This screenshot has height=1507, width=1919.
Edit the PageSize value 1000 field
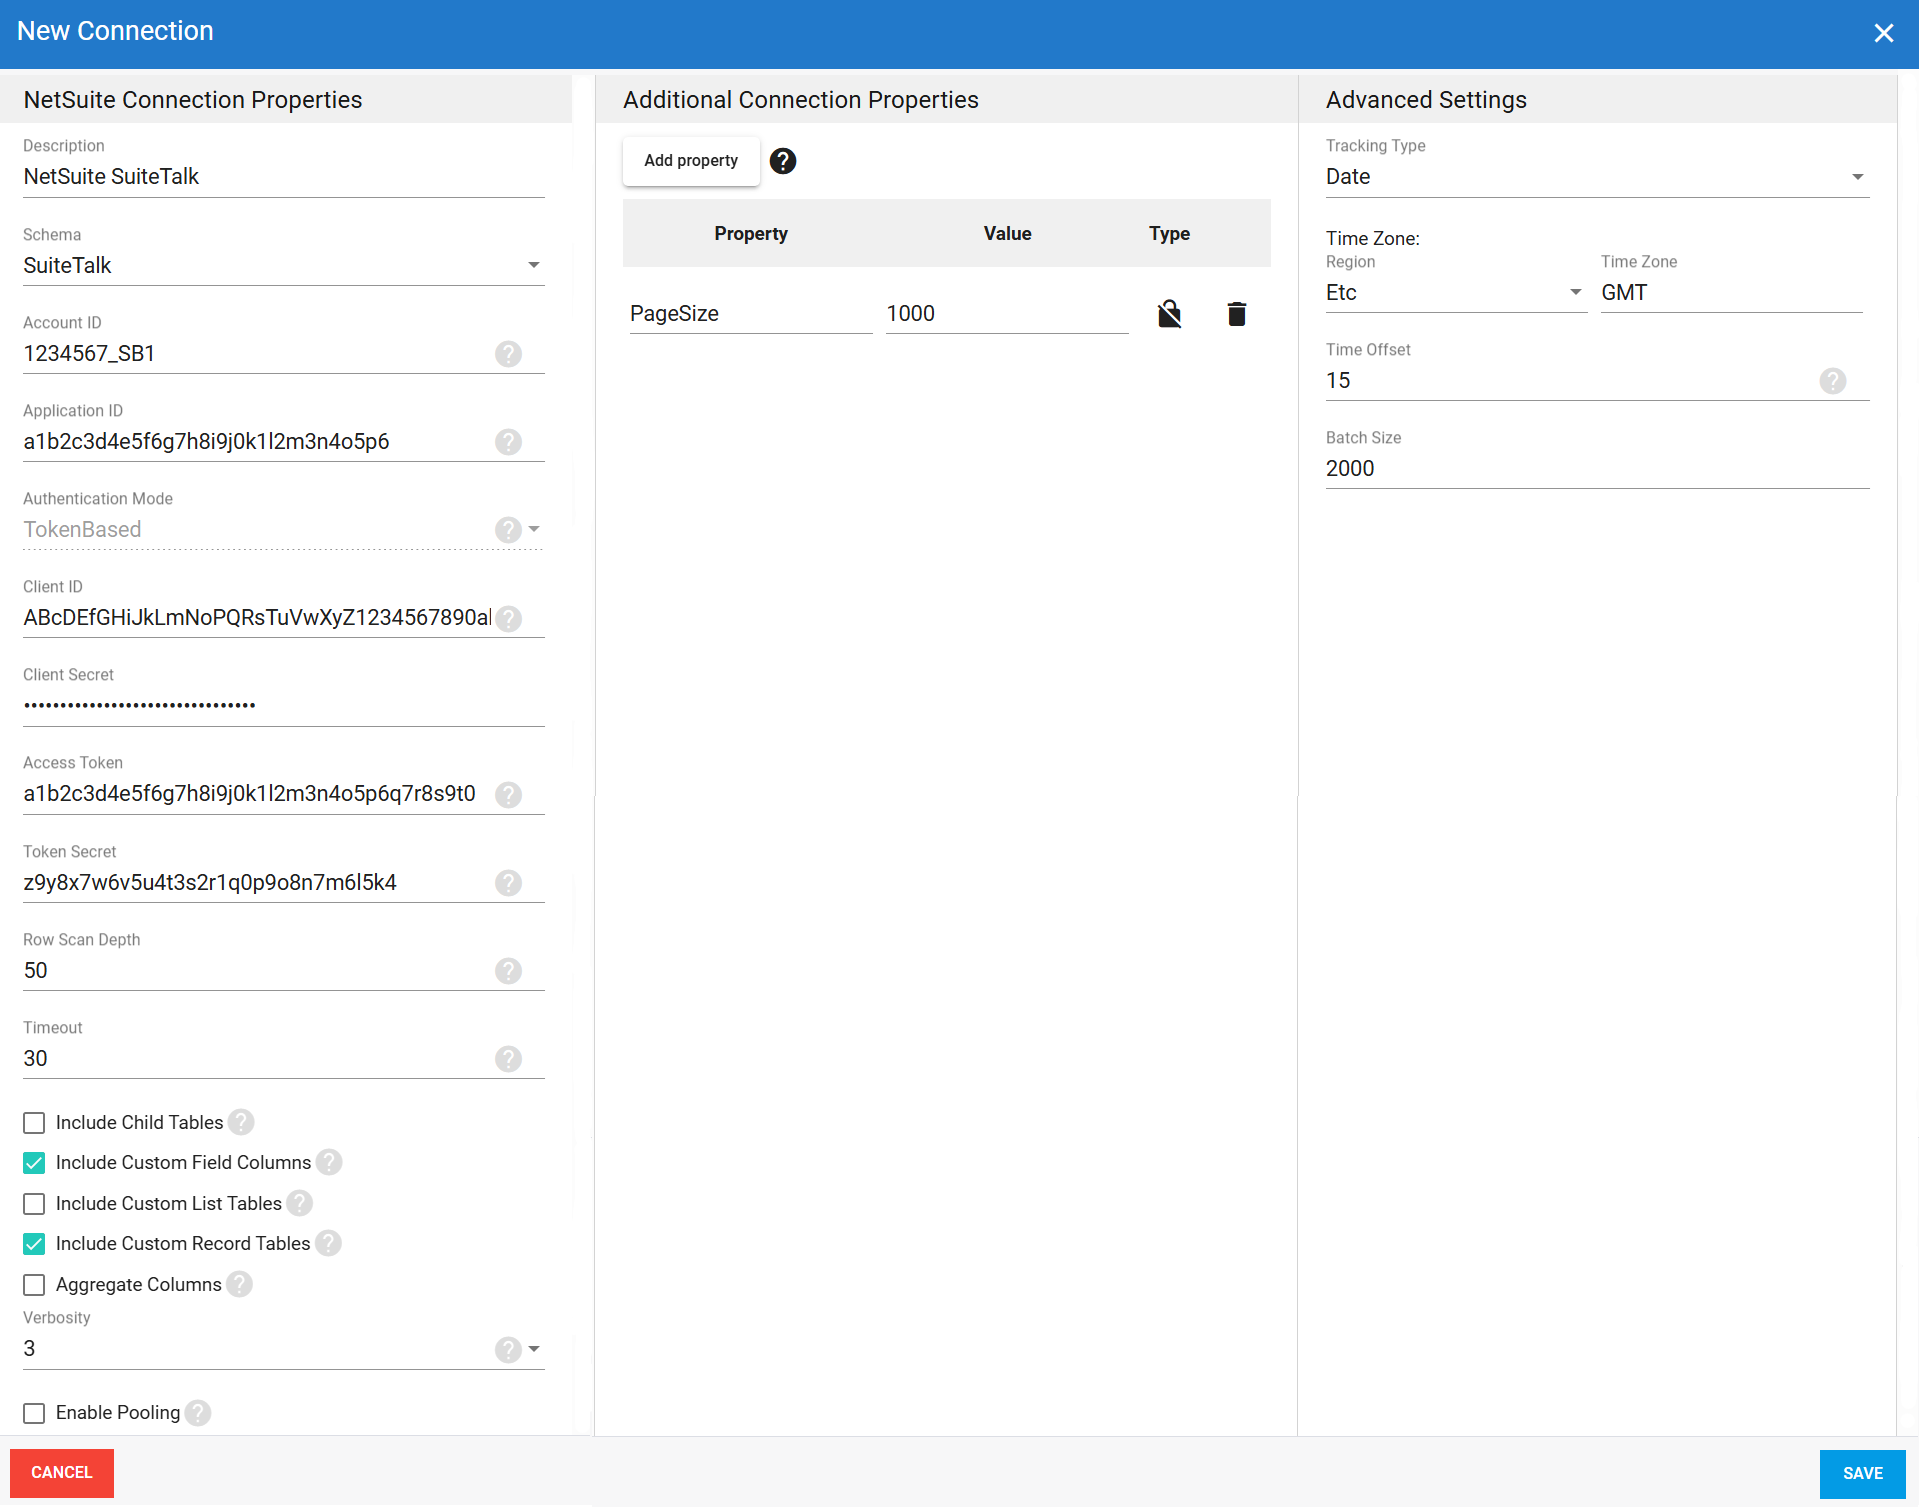click(x=1007, y=314)
